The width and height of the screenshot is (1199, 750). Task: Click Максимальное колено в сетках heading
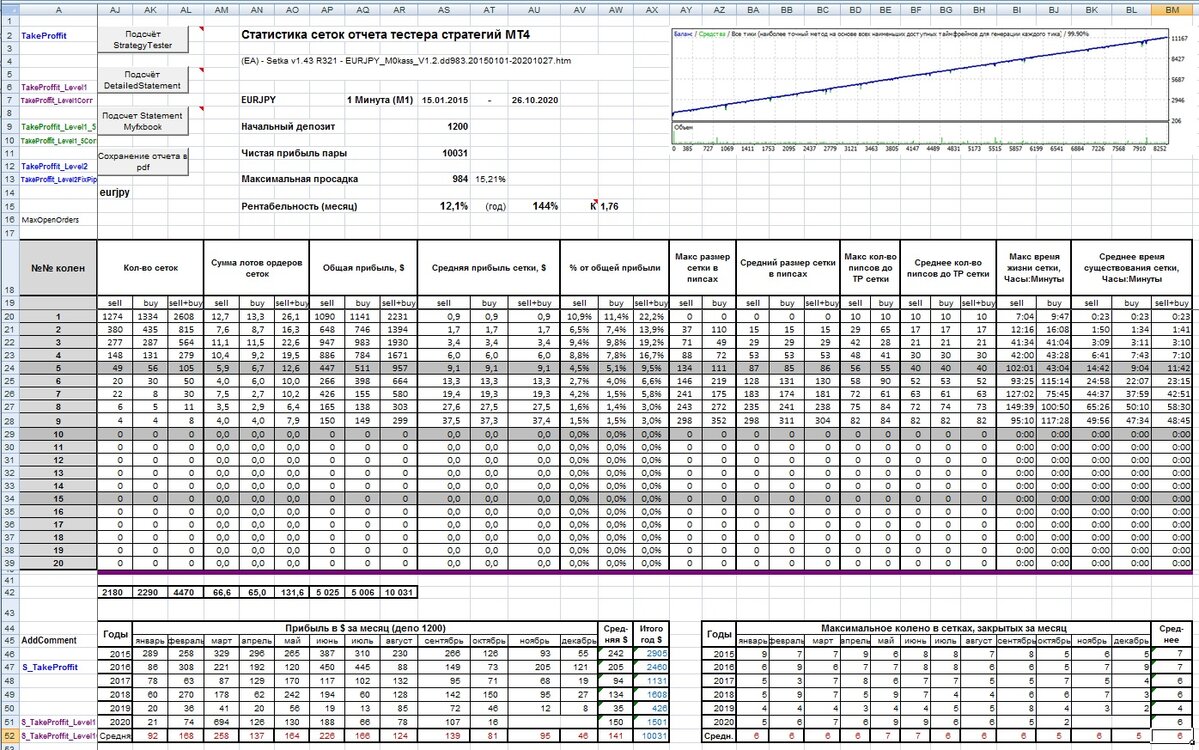(x=944, y=628)
